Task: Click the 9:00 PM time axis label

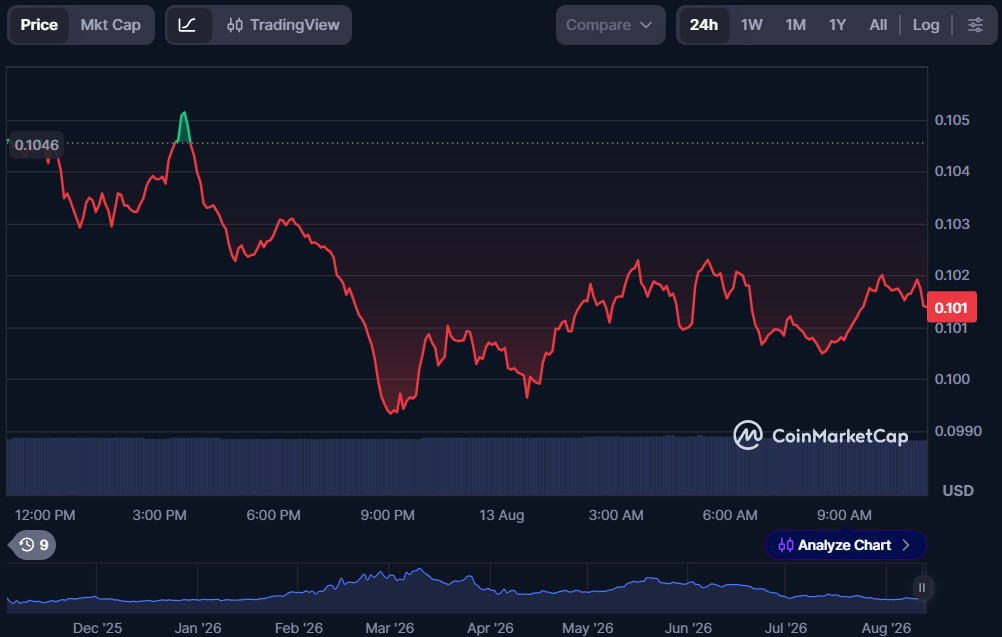Action: coord(387,515)
